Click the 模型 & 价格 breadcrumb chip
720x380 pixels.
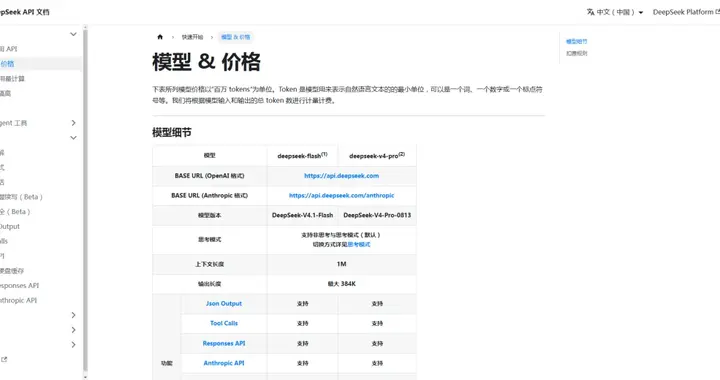coord(236,37)
